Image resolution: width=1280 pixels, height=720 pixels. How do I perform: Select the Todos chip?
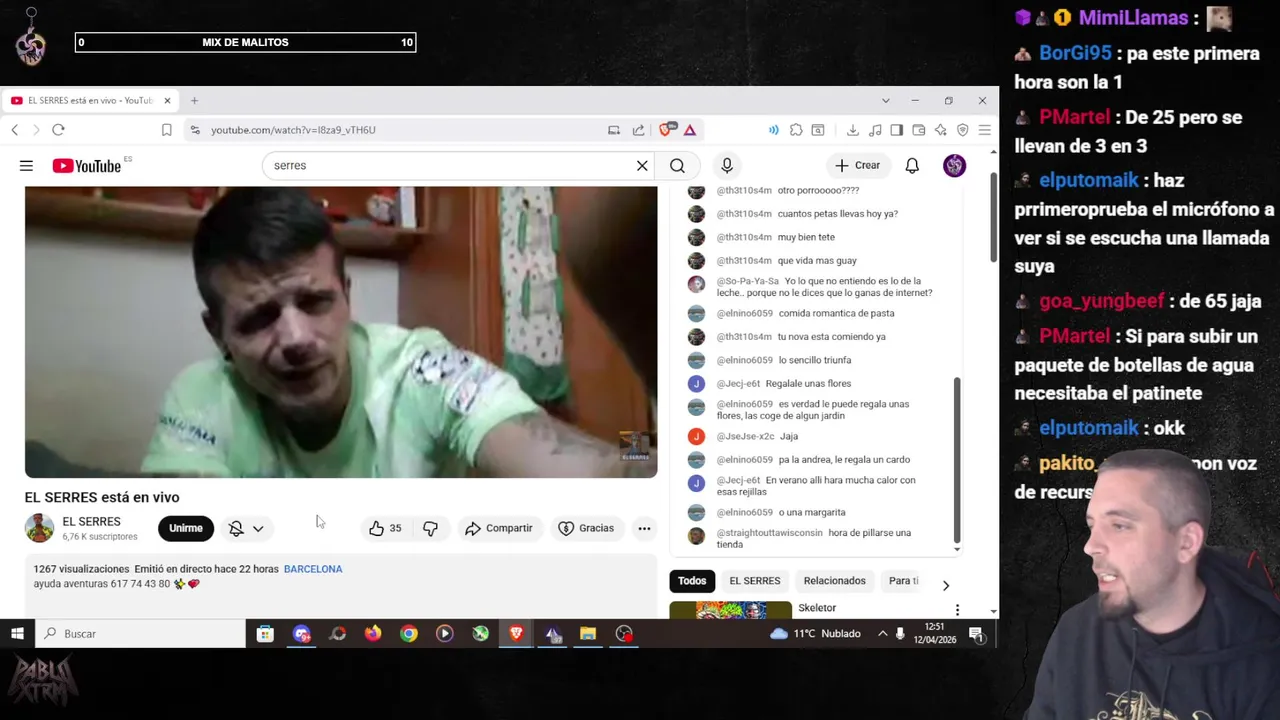[x=692, y=581]
